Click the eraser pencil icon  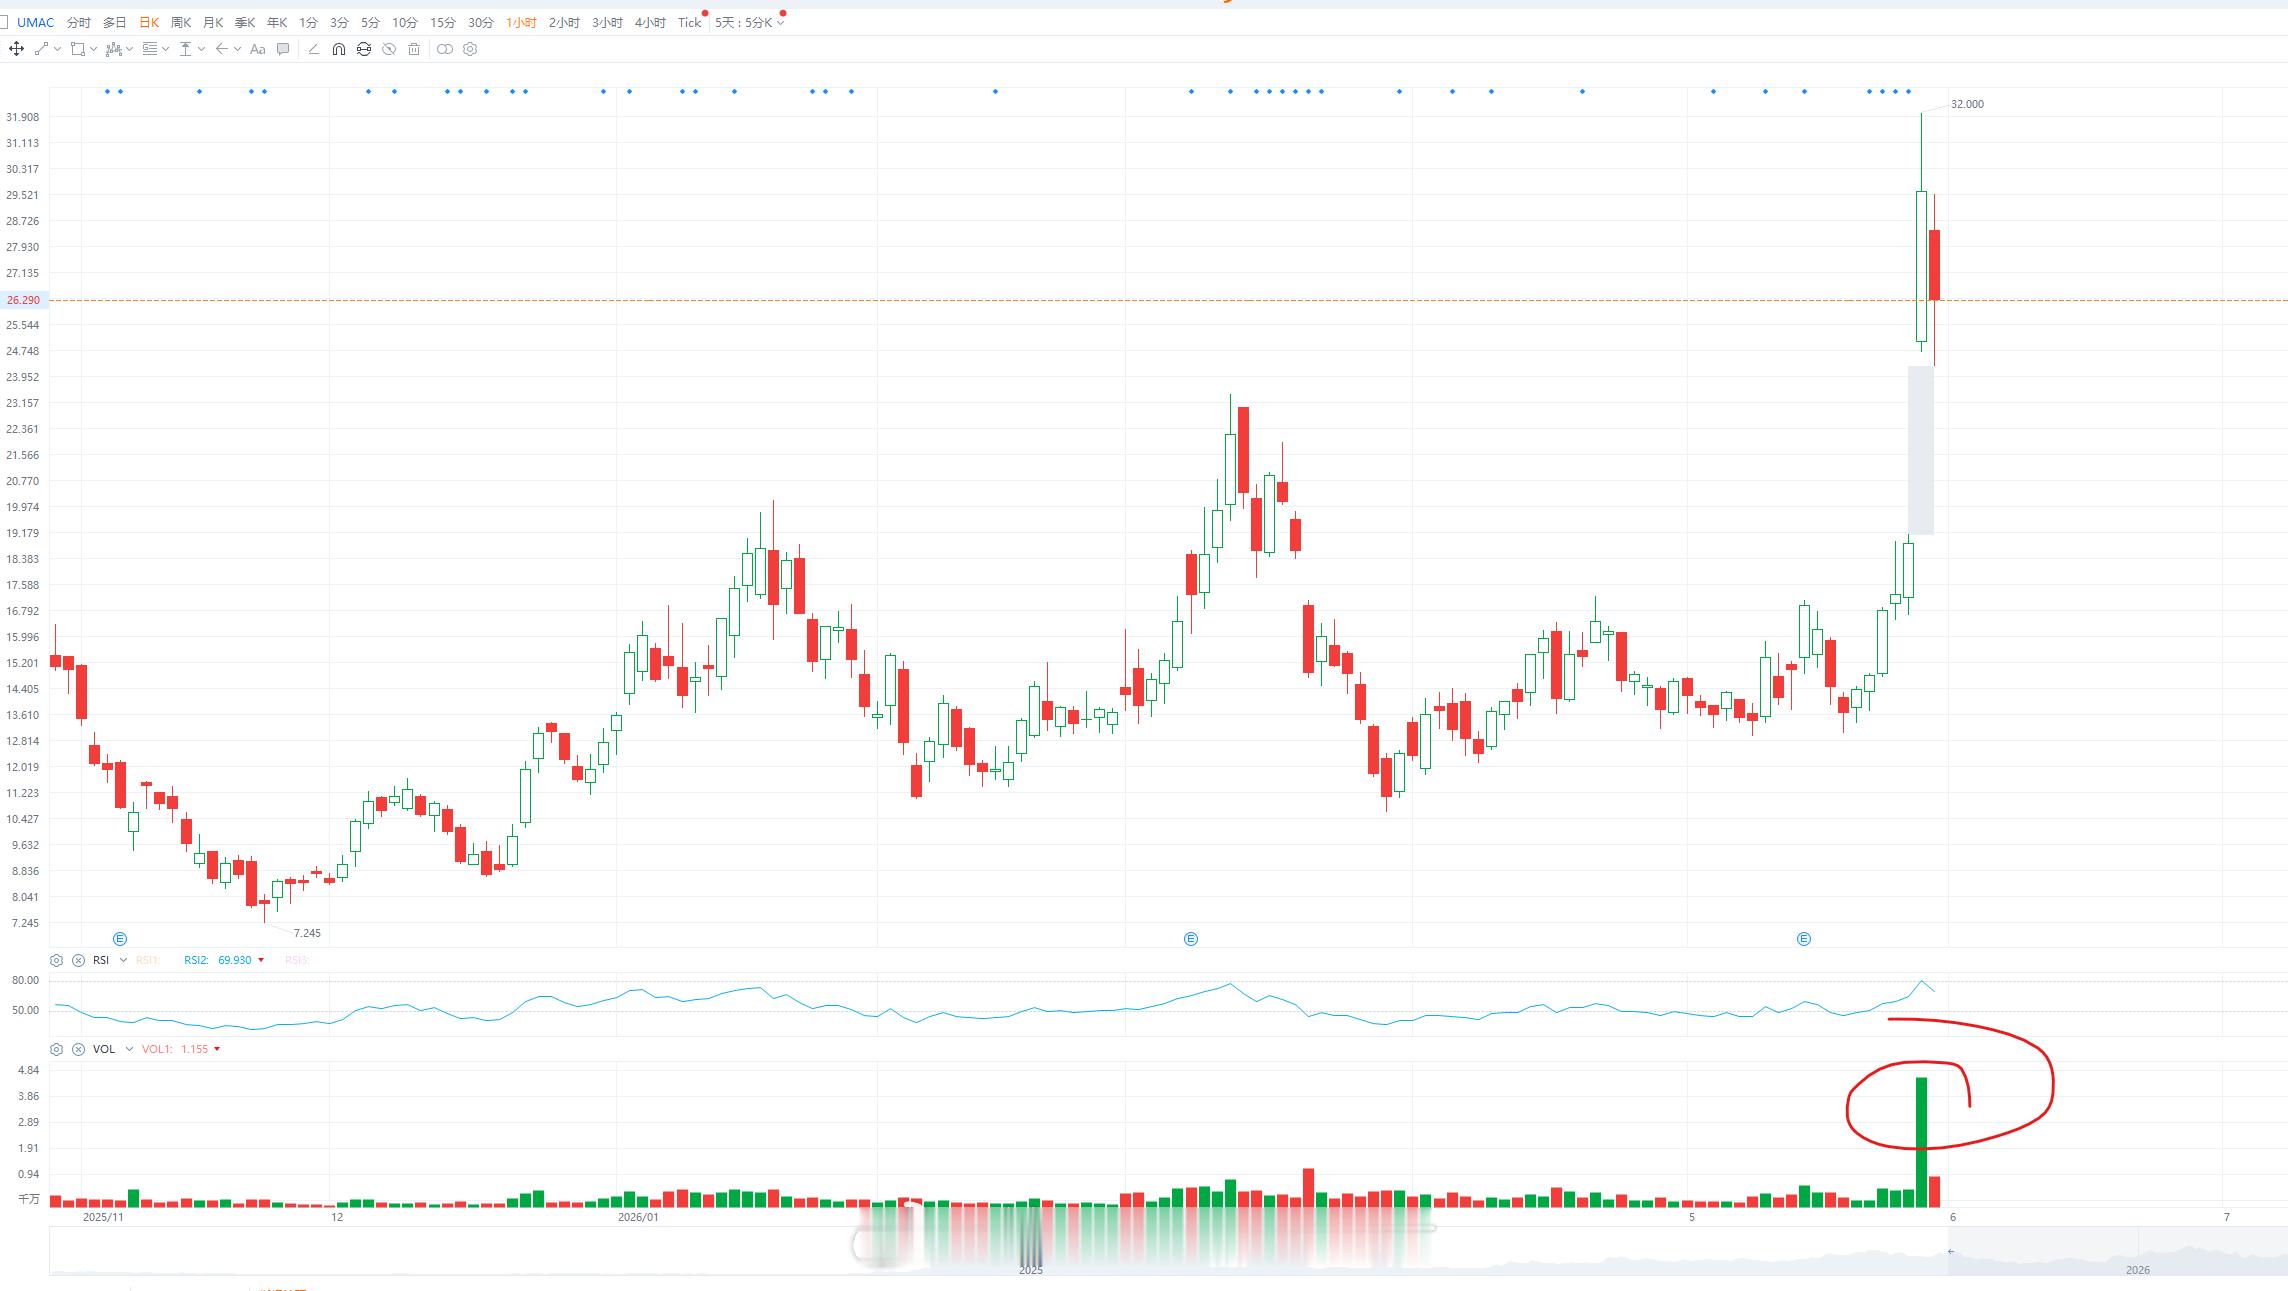tap(313, 49)
